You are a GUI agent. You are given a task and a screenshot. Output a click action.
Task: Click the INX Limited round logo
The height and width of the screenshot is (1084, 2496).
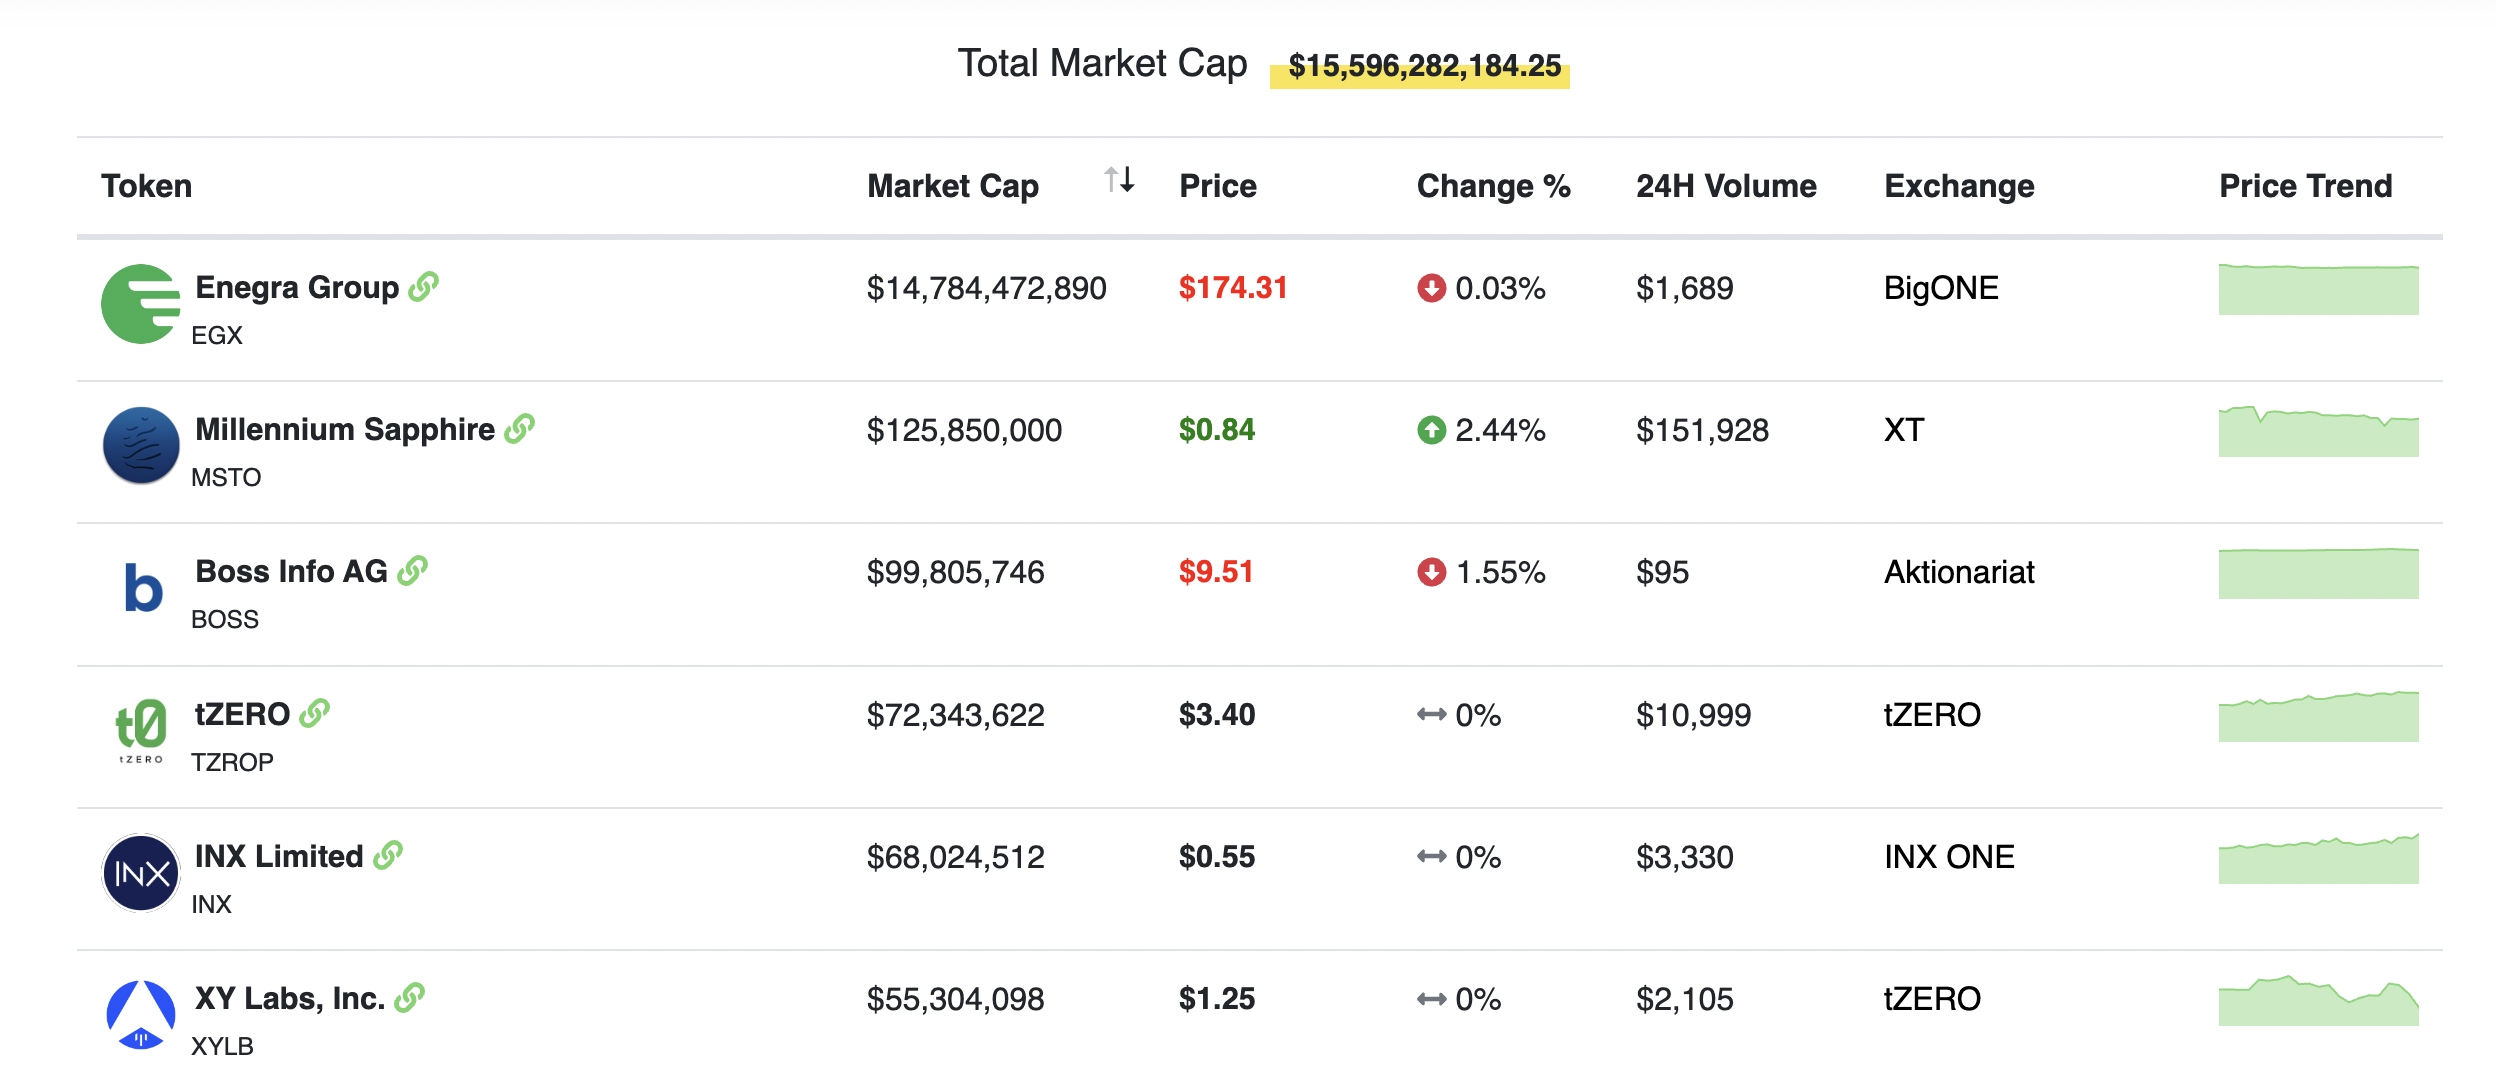141,873
